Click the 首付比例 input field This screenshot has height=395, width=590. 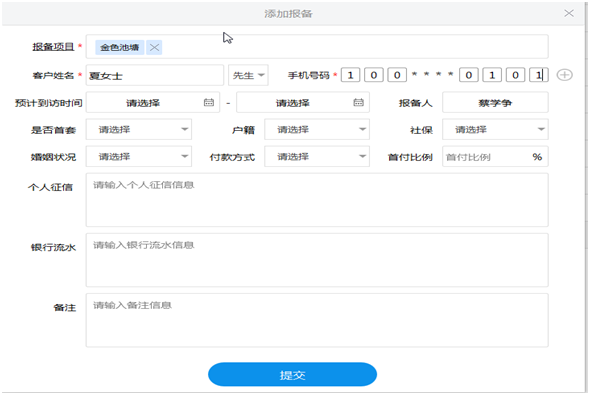(495, 156)
